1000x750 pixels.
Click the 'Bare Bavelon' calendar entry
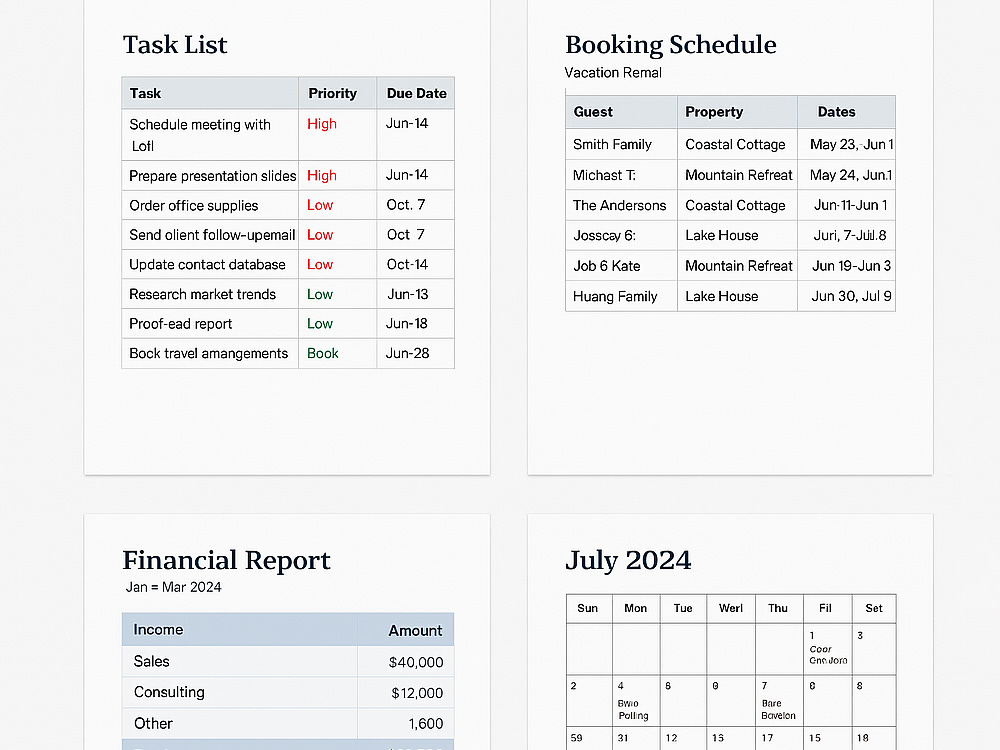pos(778,710)
